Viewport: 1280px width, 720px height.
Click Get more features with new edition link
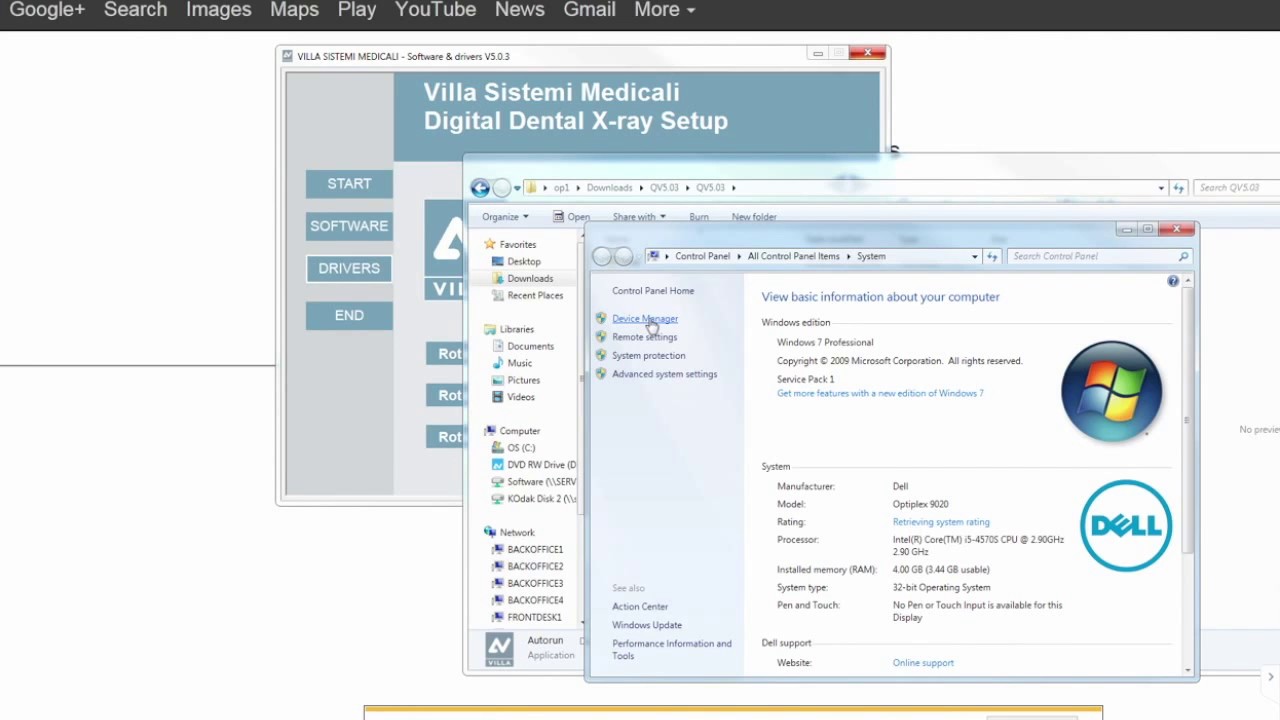coord(880,394)
